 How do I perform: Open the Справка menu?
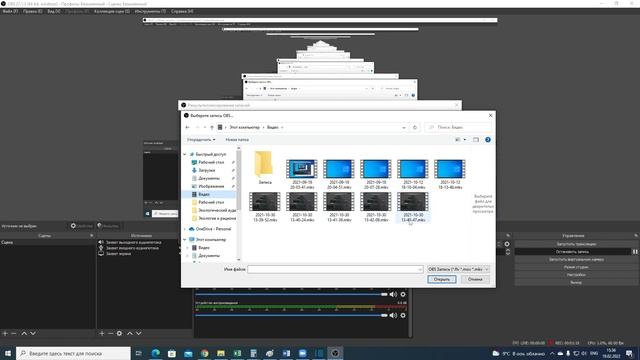[x=182, y=11]
